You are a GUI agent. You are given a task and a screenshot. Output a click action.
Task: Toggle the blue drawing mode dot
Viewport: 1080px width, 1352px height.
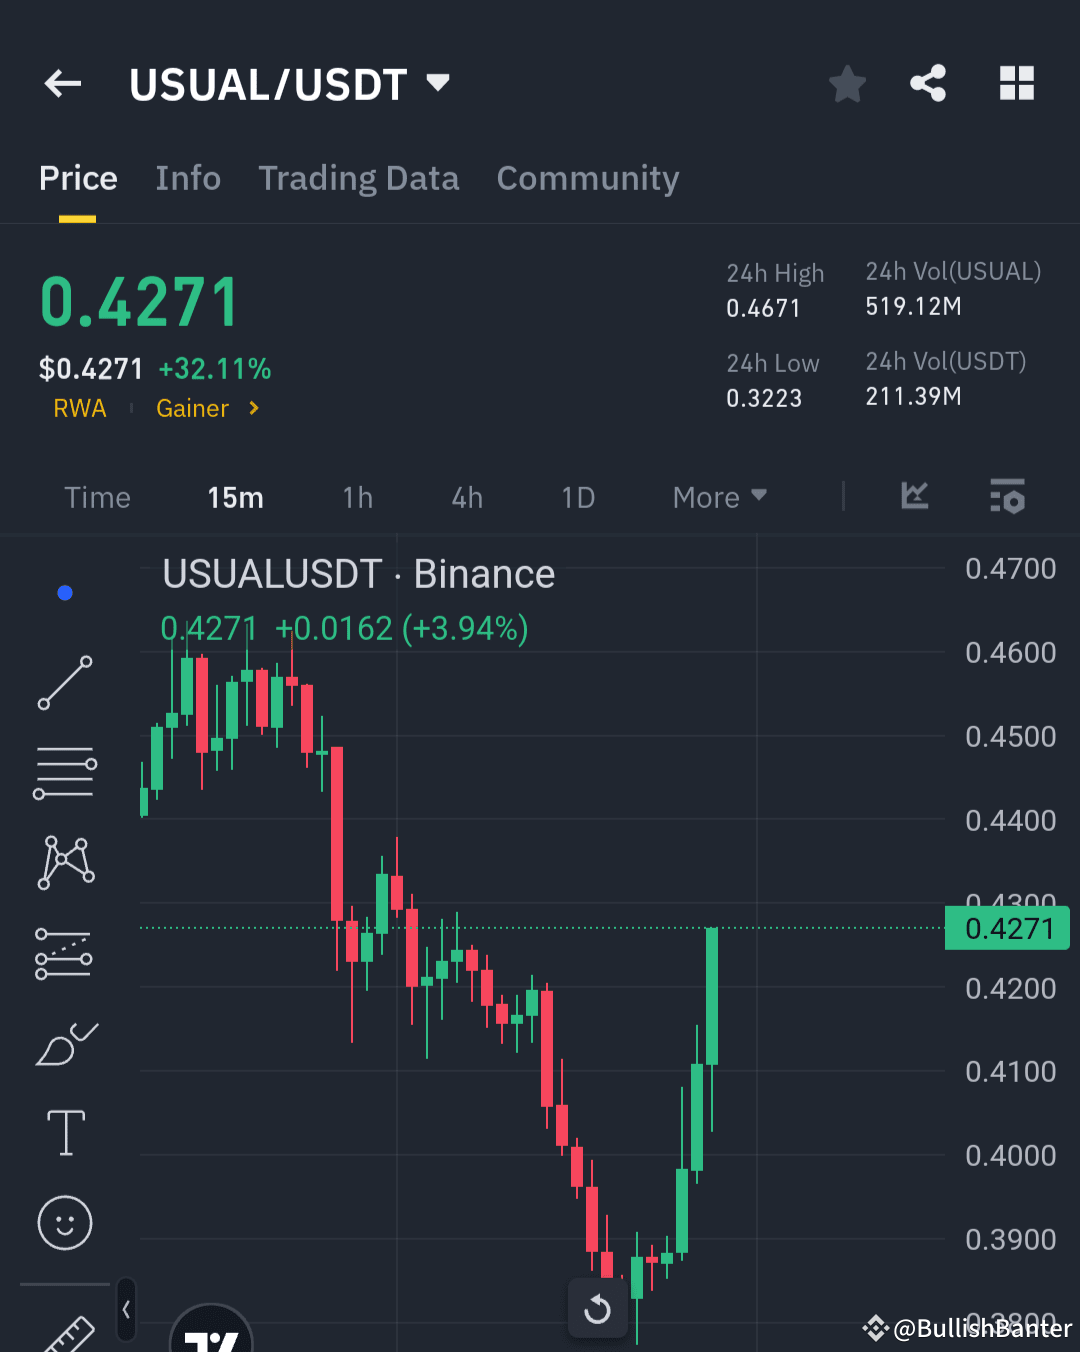tap(65, 592)
